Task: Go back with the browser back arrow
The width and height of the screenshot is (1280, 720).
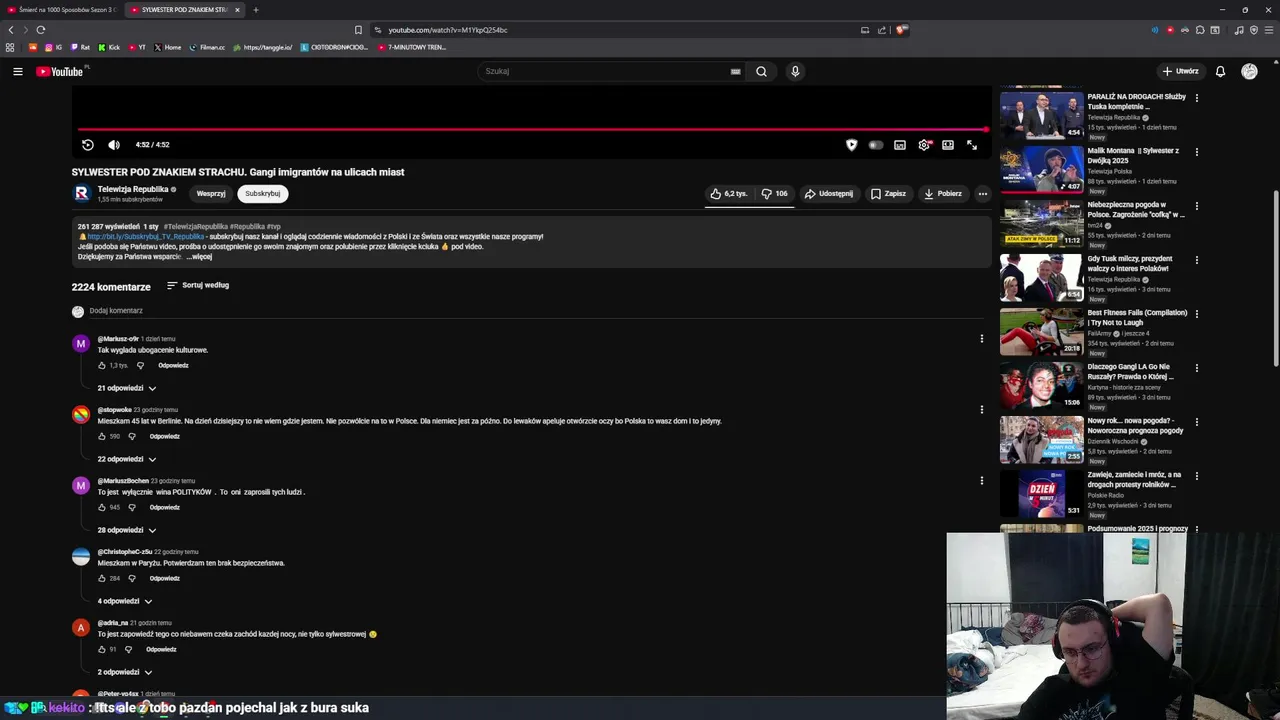Action: coord(10,30)
